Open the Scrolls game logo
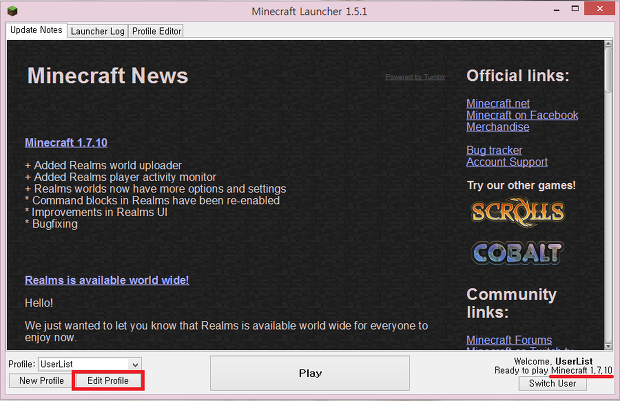This screenshot has width=620, height=401. (x=518, y=212)
